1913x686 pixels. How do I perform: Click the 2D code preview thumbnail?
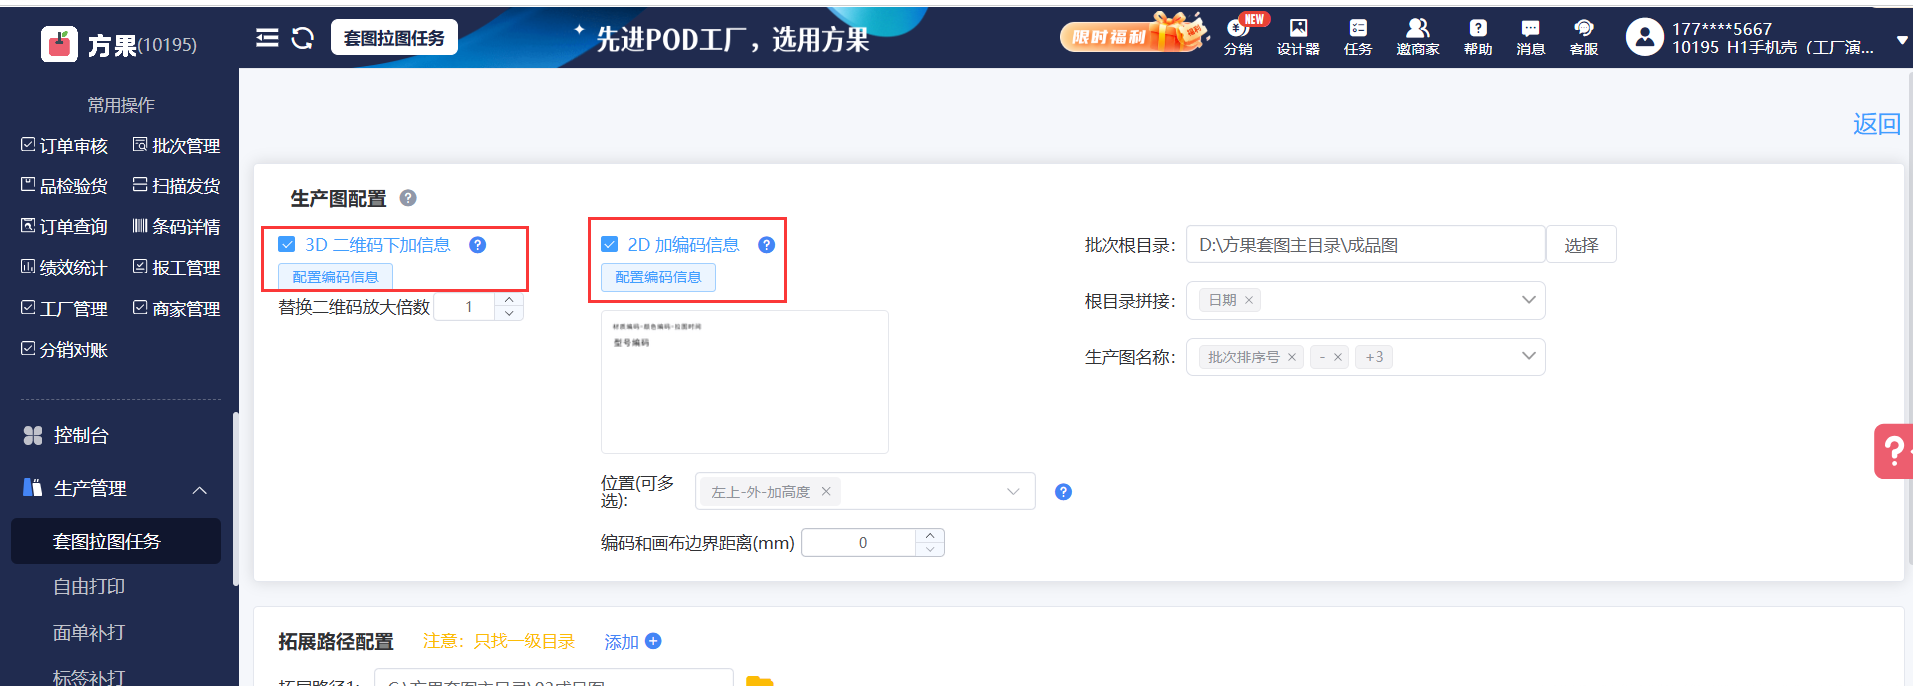(745, 382)
